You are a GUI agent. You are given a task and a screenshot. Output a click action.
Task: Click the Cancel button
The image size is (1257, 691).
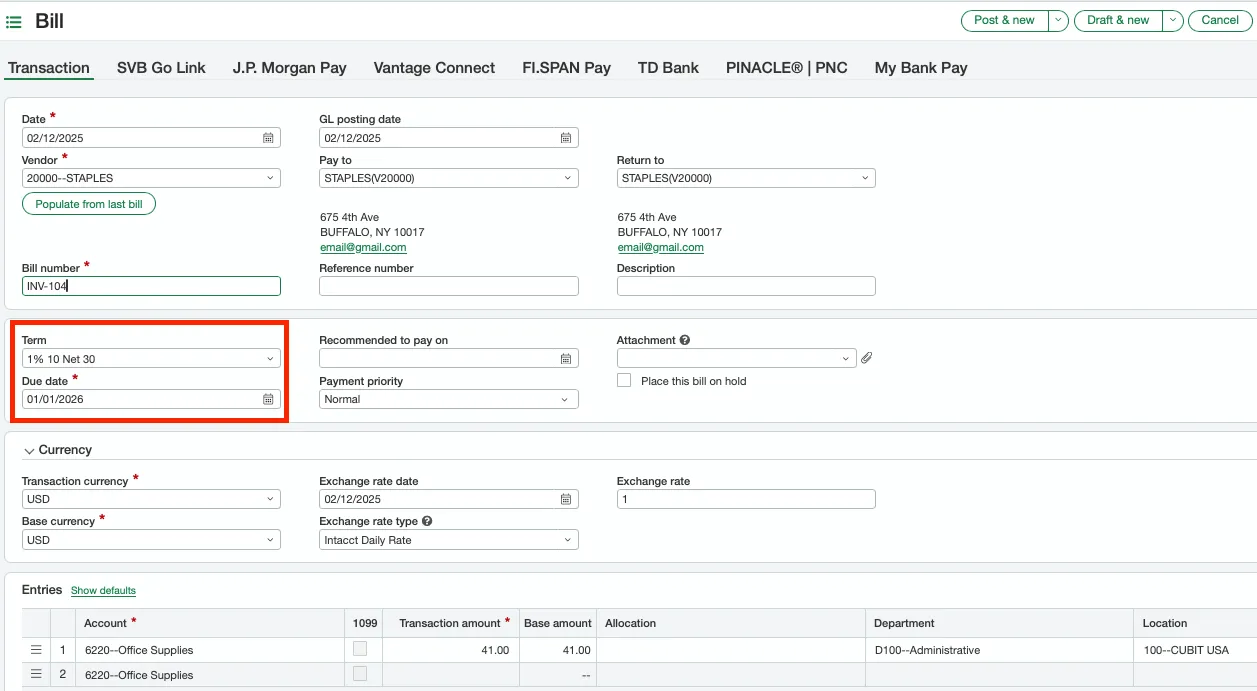pyautogui.click(x=1220, y=20)
